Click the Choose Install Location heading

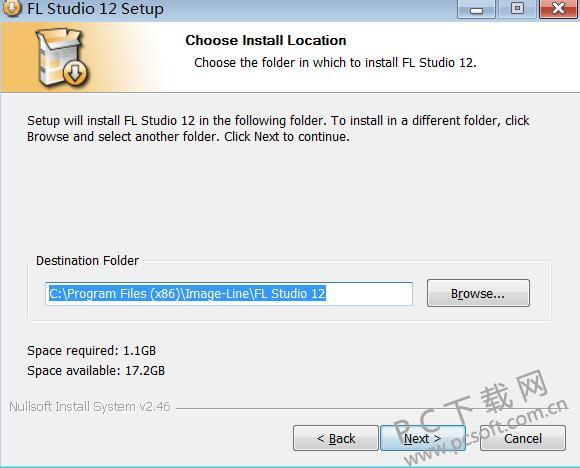266,40
